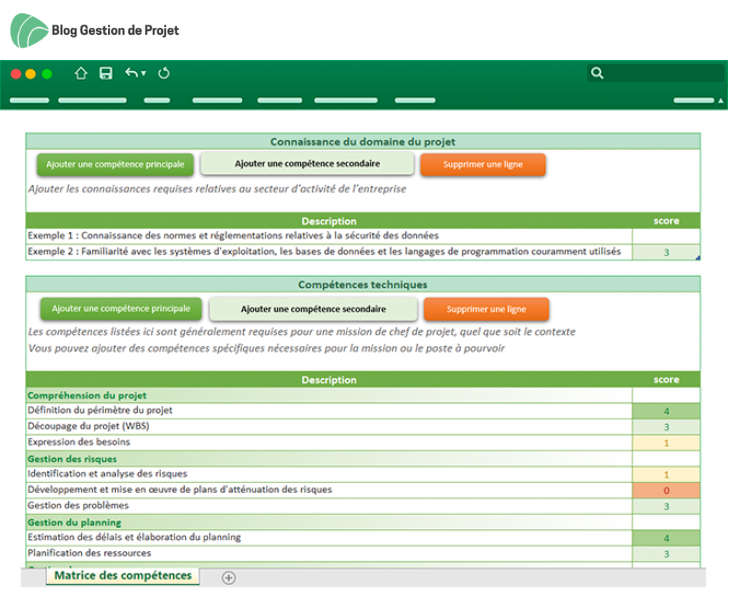Collapse the ribbon with the up arrow
The image size is (750, 600).
720,100
